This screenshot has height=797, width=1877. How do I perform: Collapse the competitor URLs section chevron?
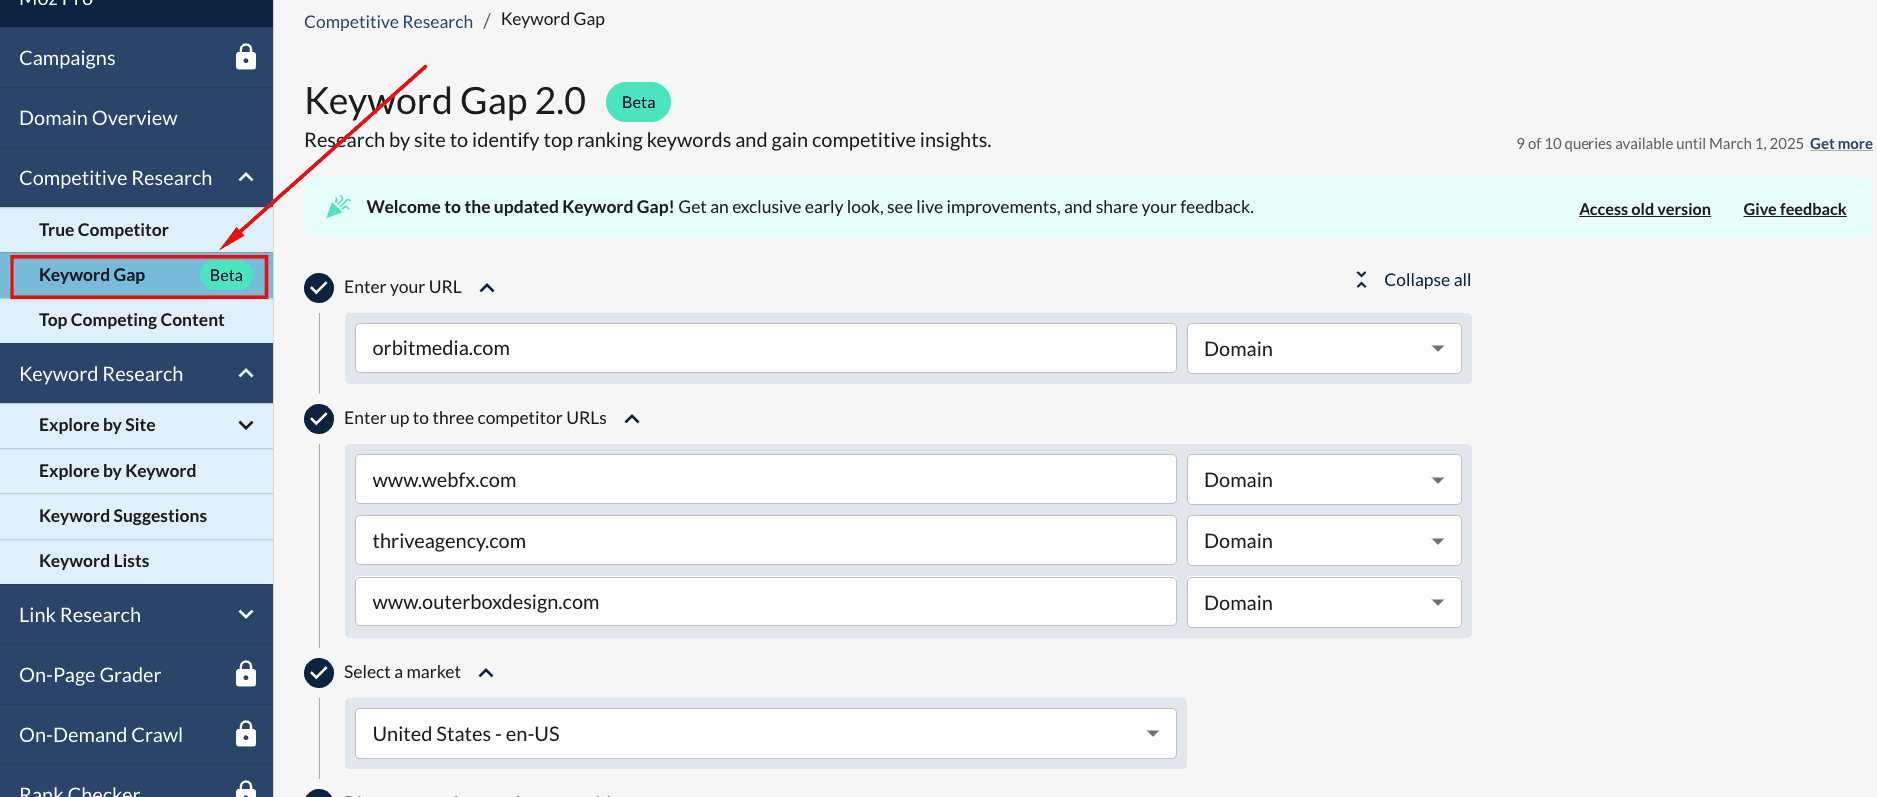(632, 419)
